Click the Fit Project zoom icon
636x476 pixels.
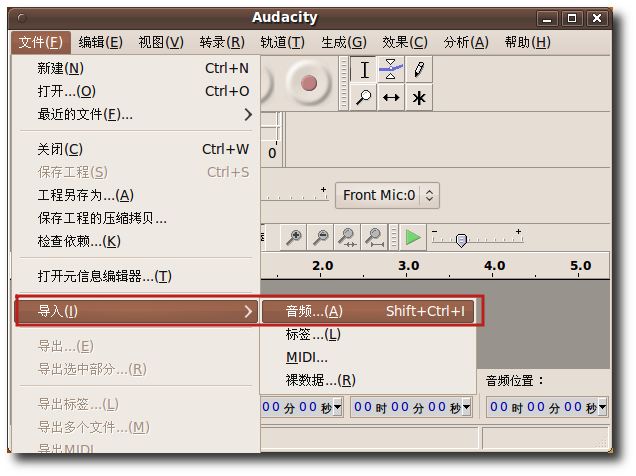click(374, 237)
